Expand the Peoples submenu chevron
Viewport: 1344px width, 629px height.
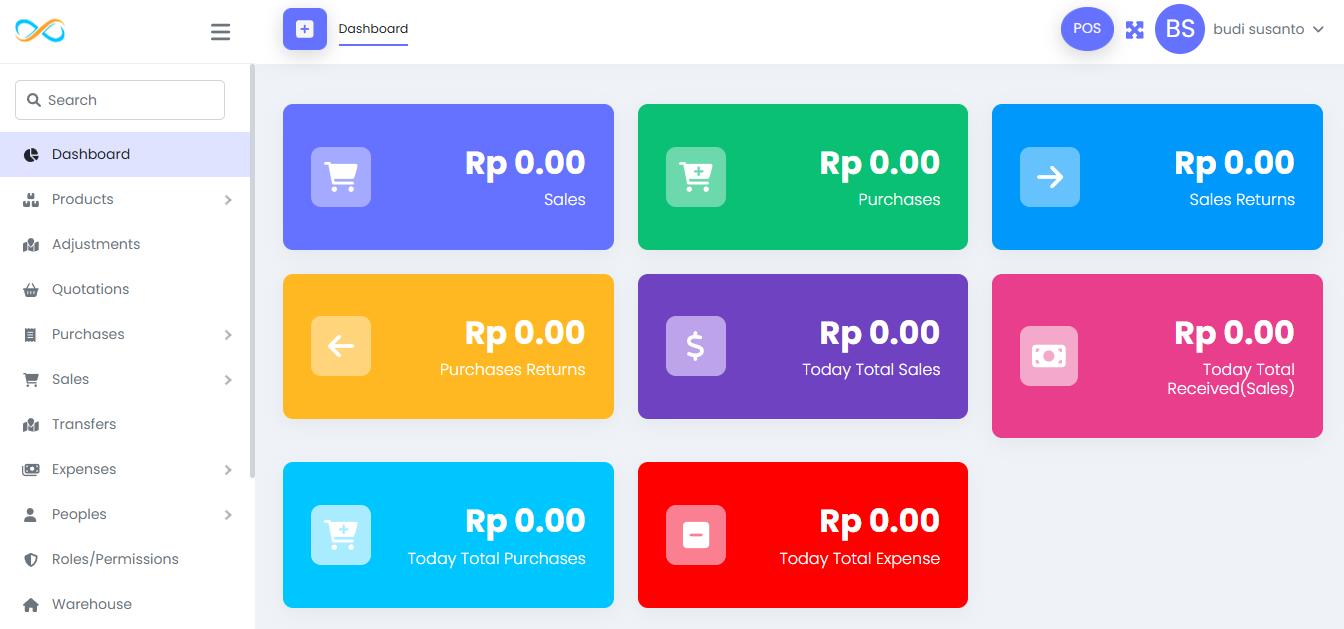coord(228,515)
